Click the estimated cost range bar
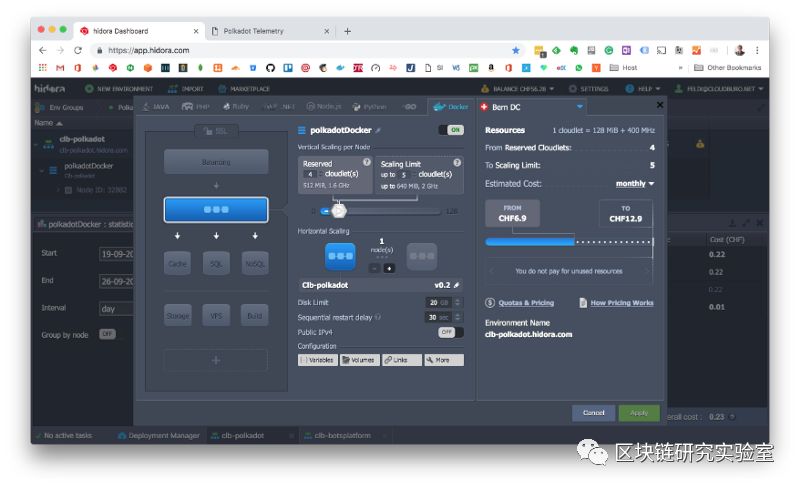This screenshot has height=488, width=800. point(569,242)
